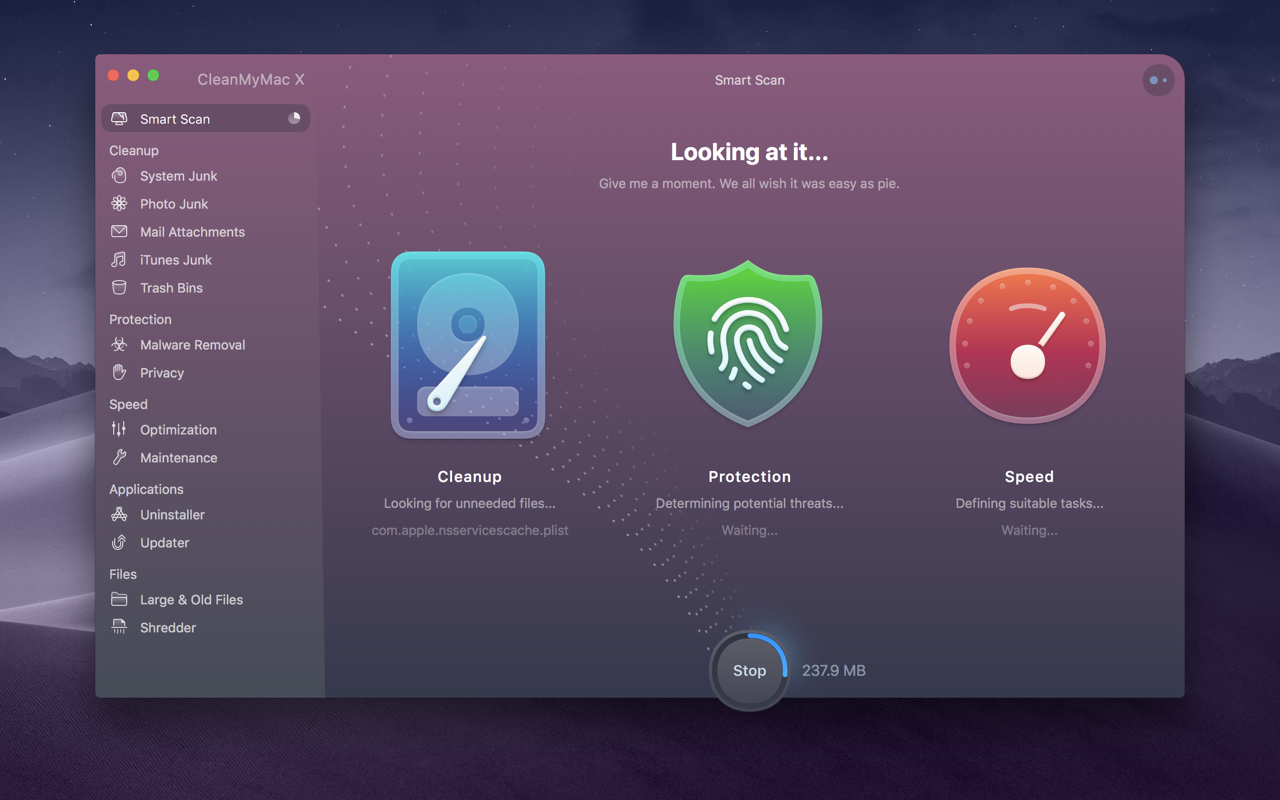Click 'Waiting...' under Protection
The height and width of the screenshot is (800, 1280).
(x=749, y=530)
